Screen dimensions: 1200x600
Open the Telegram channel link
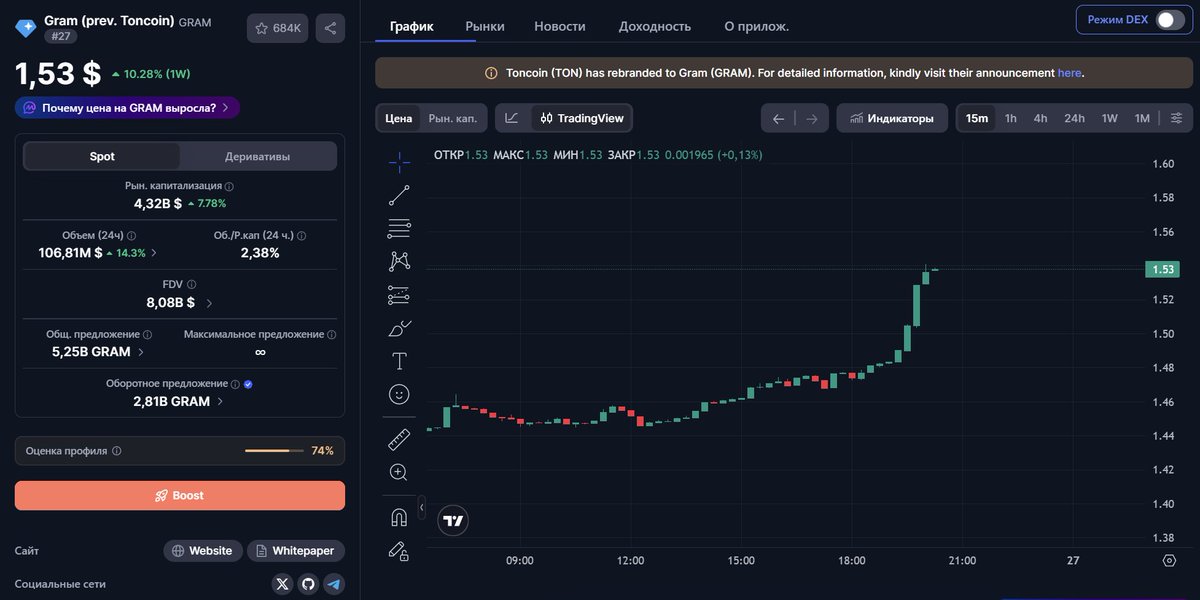click(x=334, y=584)
